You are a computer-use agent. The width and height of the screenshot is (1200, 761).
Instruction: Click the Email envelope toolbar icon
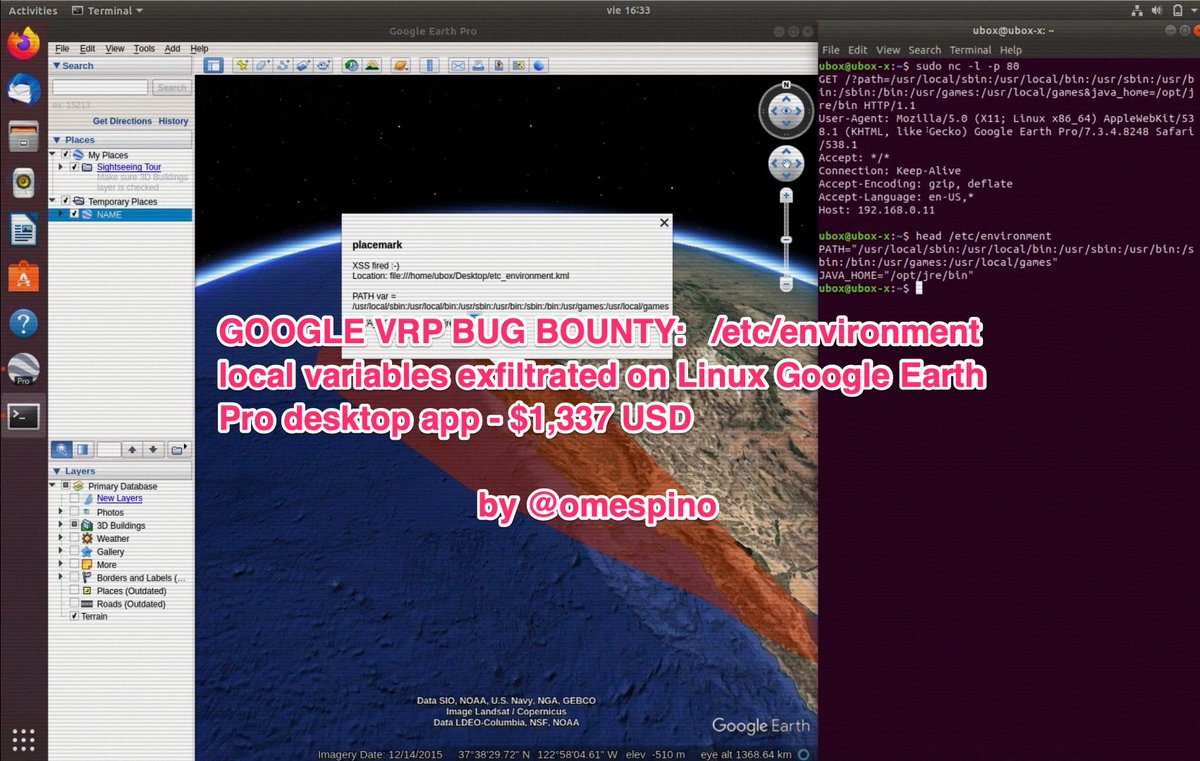(x=458, y=66)
